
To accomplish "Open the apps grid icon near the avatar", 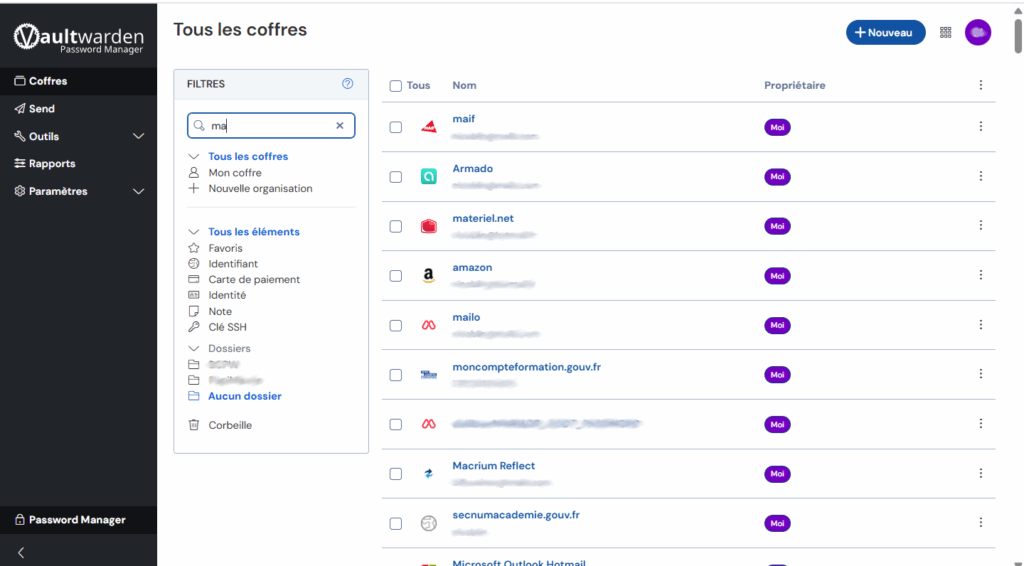I will pyautogui.click(x=946, y=33).
